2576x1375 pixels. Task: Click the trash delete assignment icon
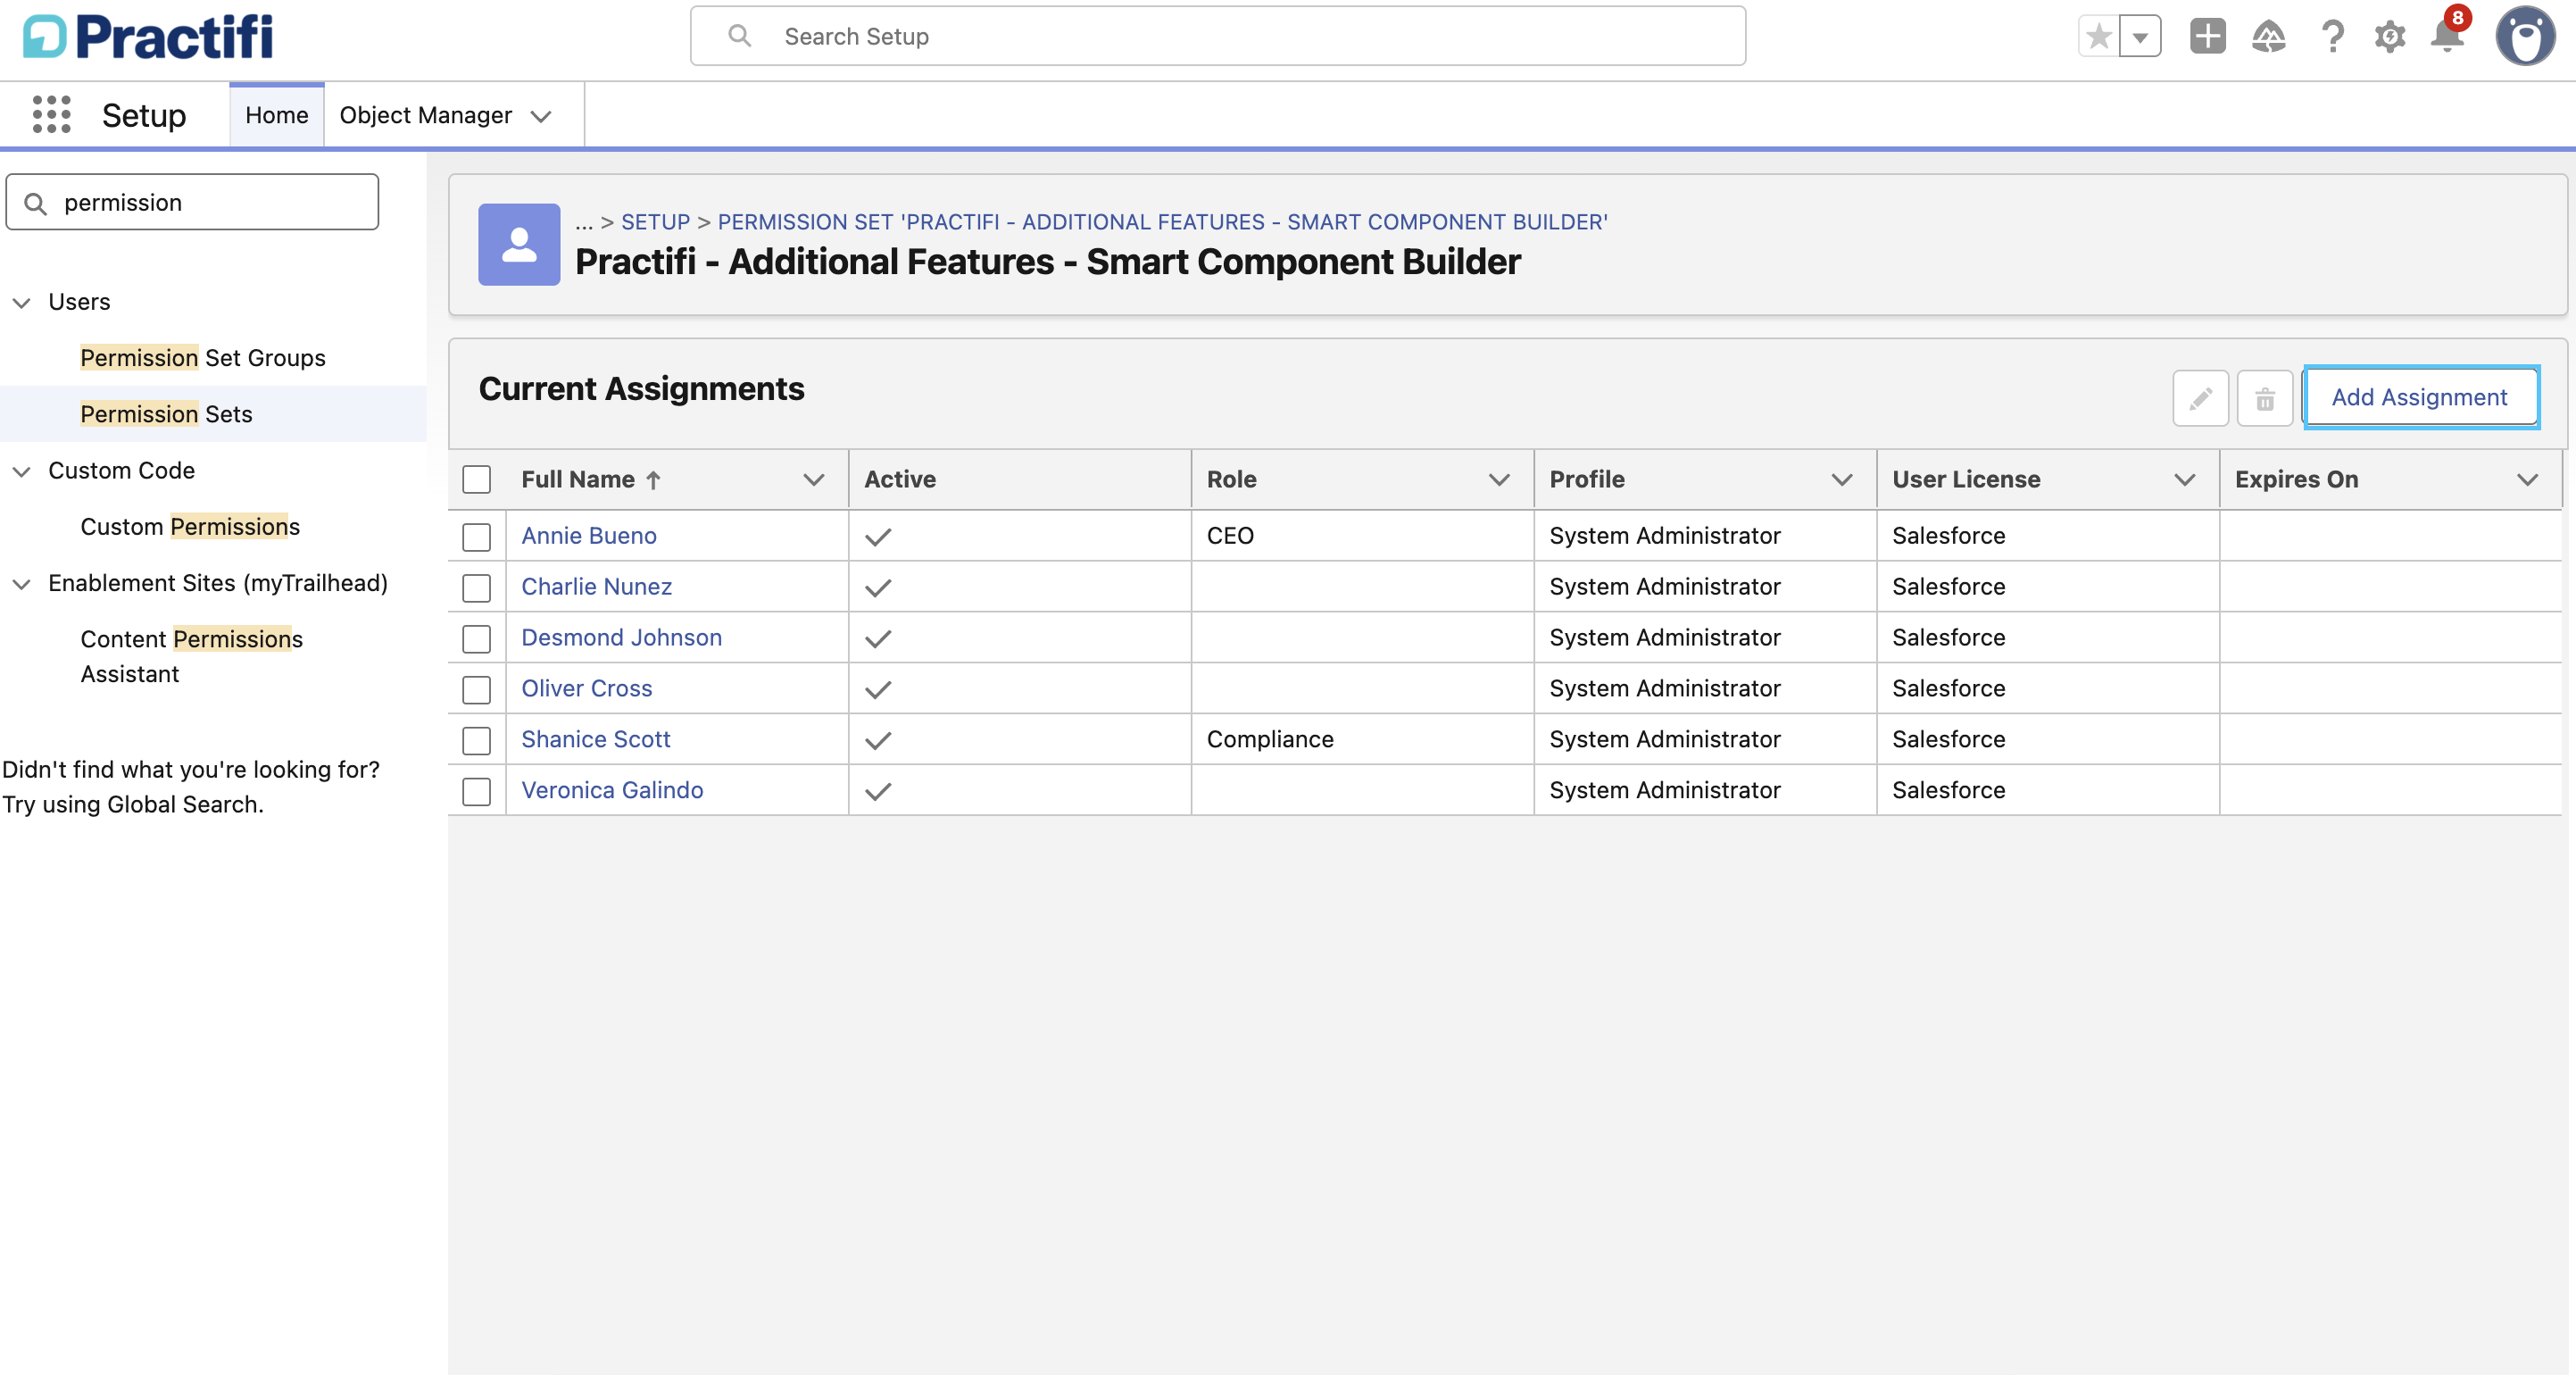tap(2264, 398)
